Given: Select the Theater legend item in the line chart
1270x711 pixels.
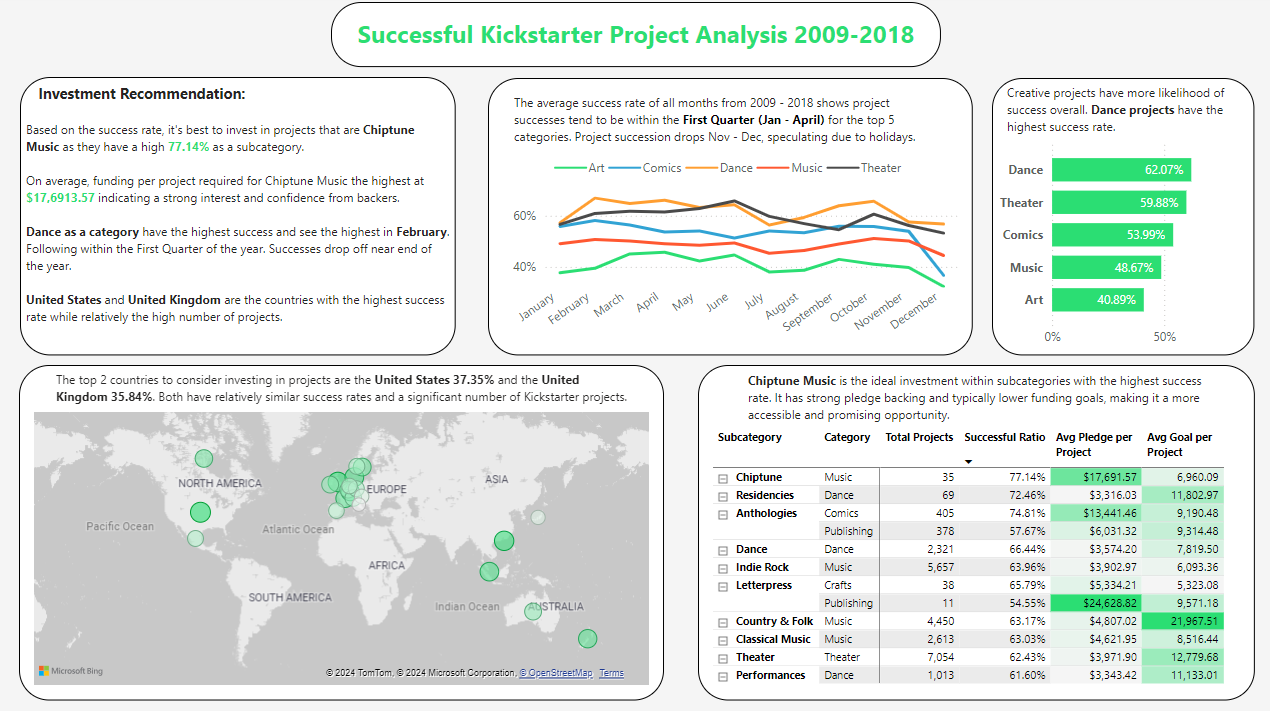Looking at the screenshot, I should point(863,168).
